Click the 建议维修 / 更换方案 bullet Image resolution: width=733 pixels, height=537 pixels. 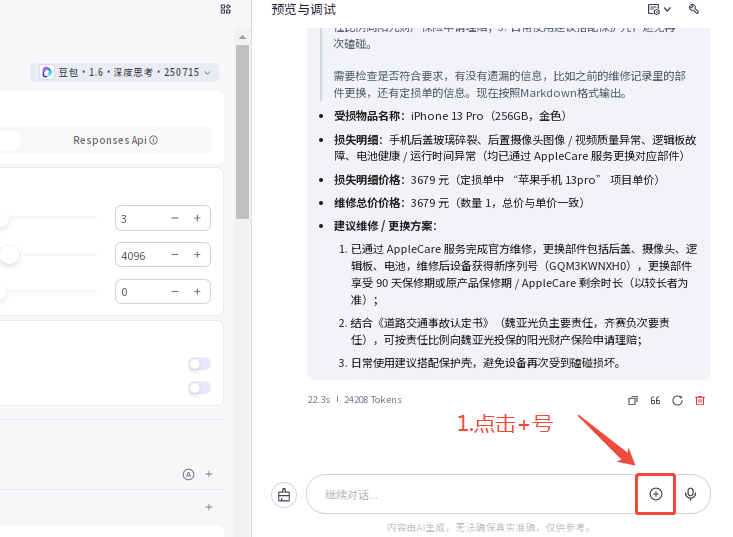coord(385,226)
